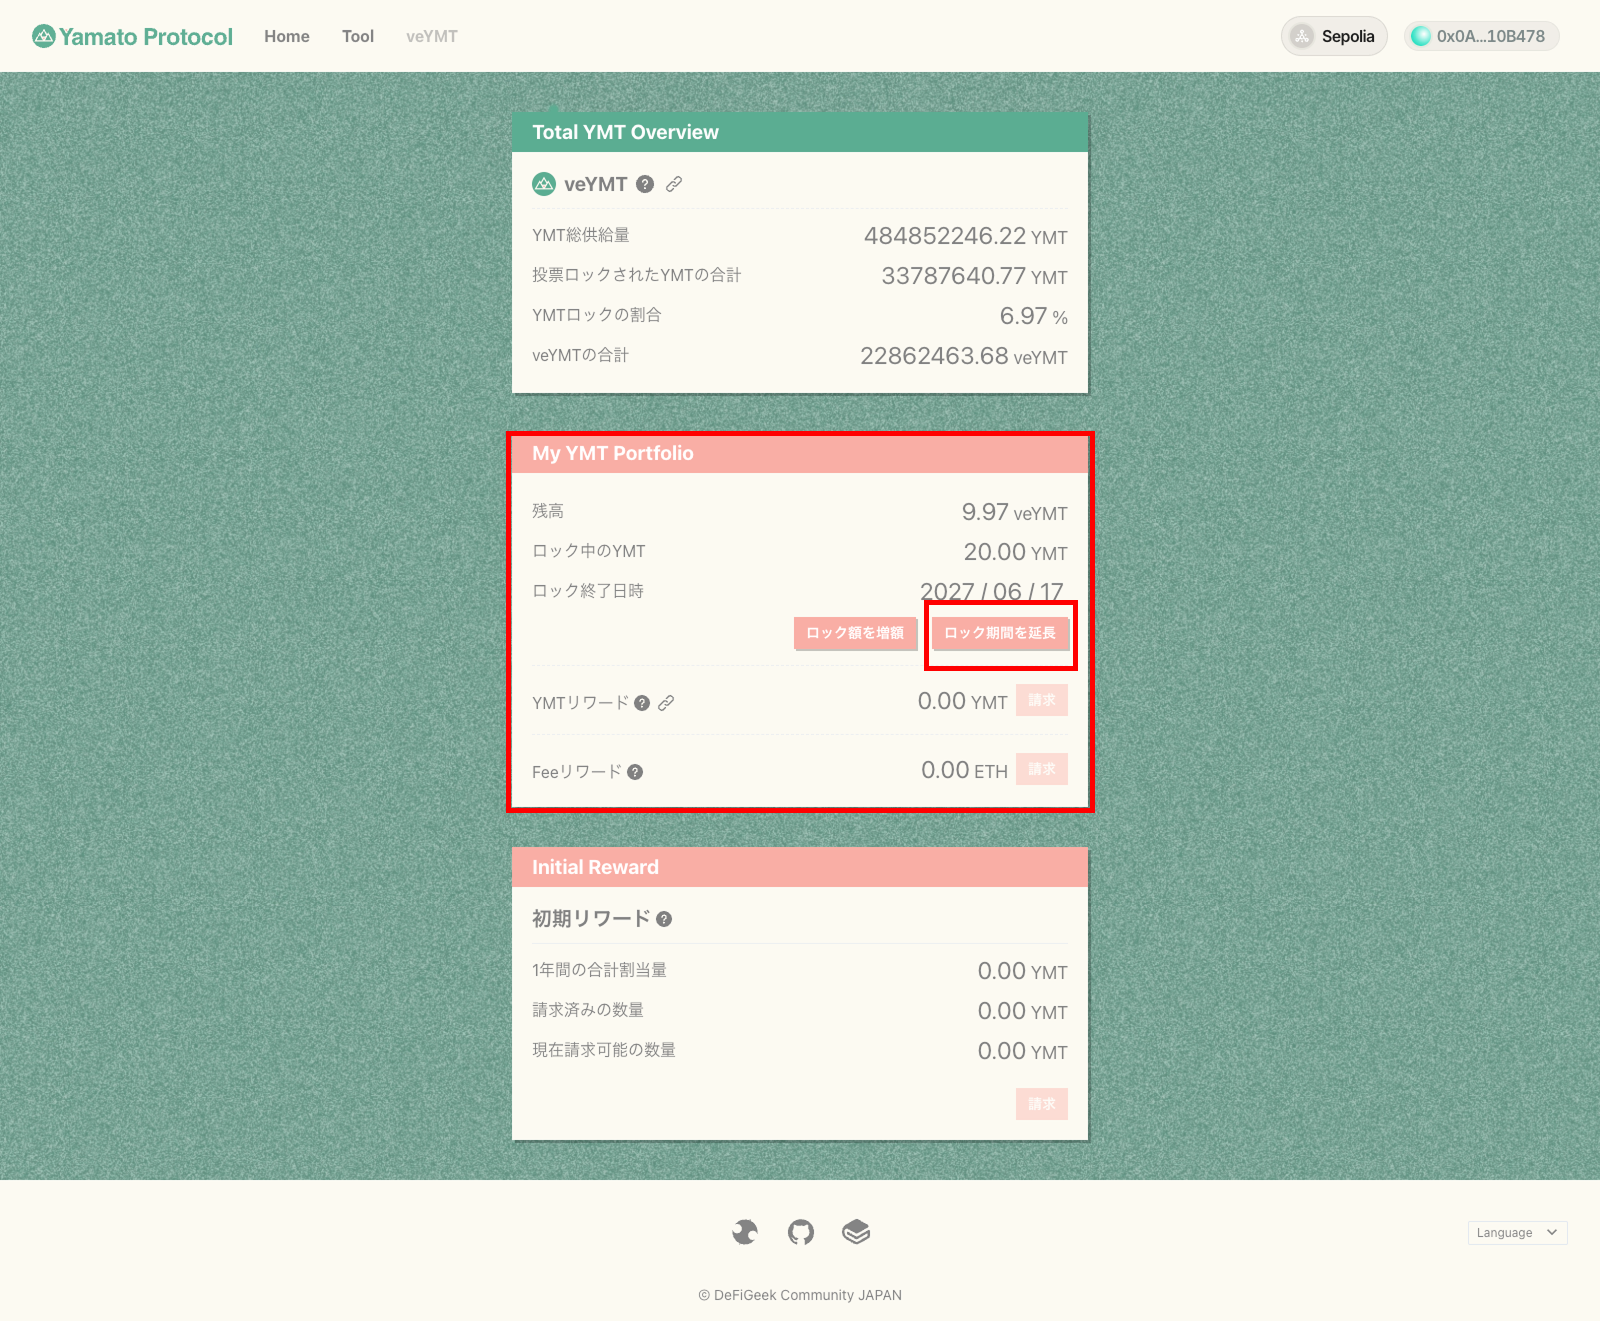1600x1321 pixels.
Task: Claim the YMT reward with 請求
Action: [x=1042, y=700]
